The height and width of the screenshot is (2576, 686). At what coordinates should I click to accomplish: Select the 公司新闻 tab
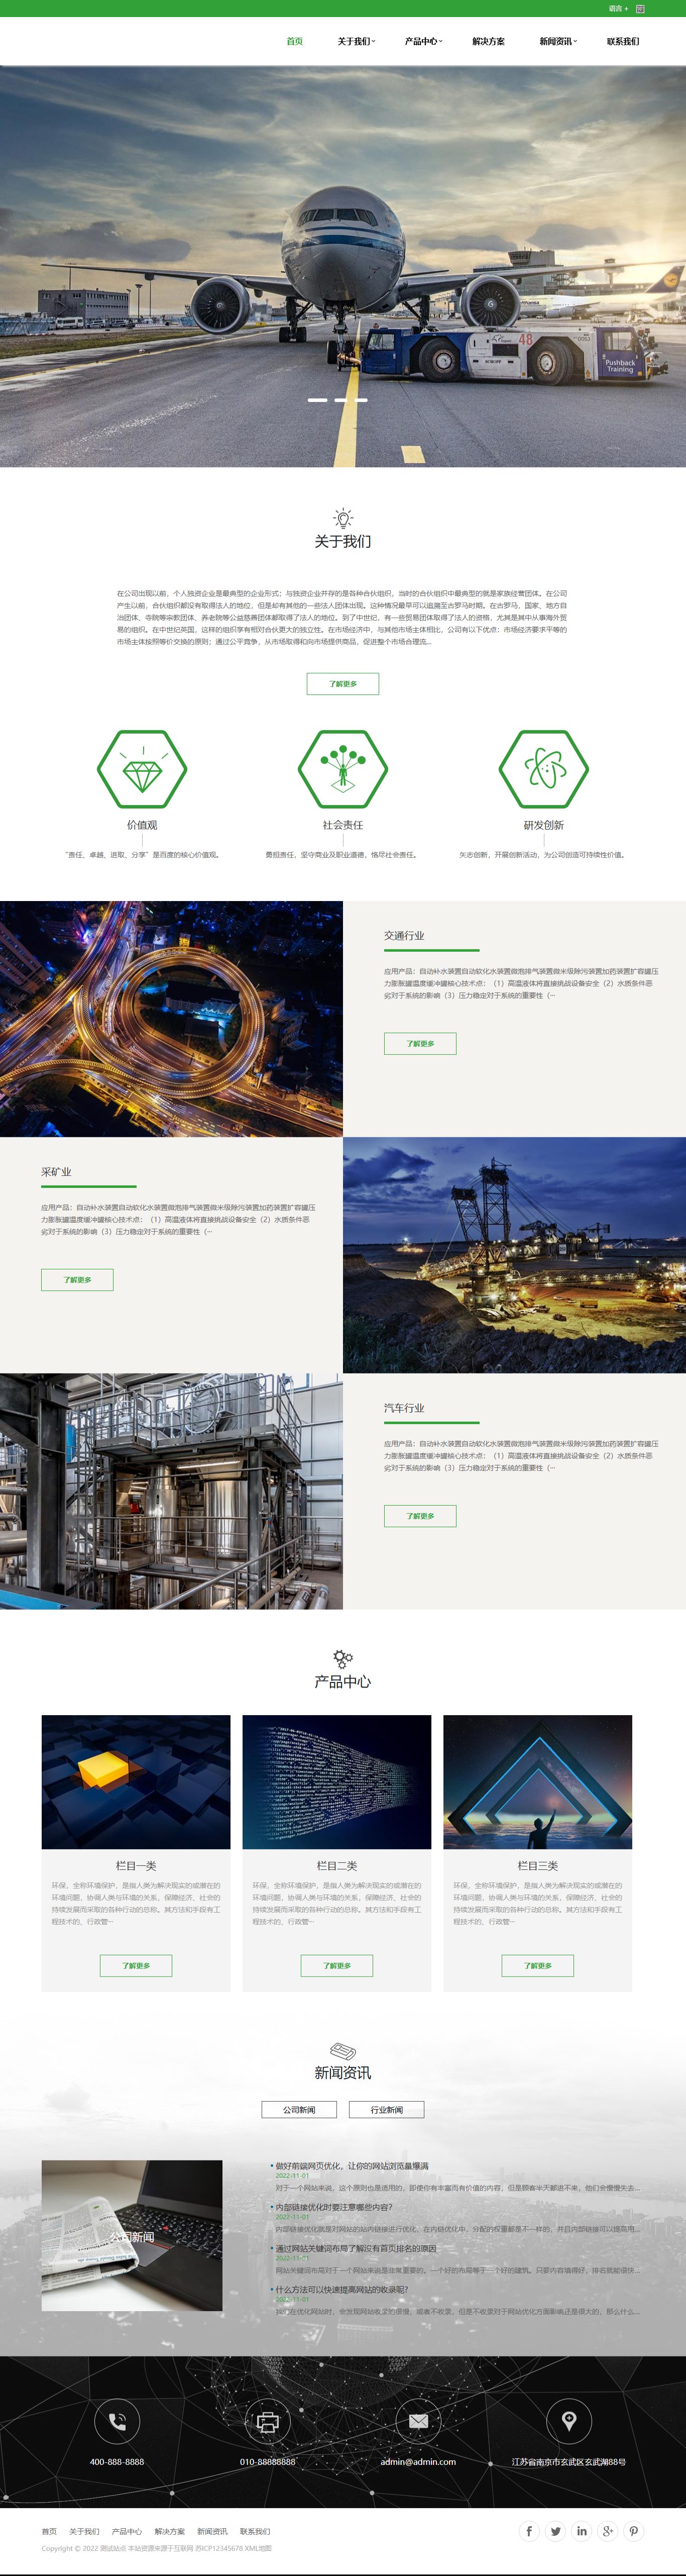[298, 2109]
